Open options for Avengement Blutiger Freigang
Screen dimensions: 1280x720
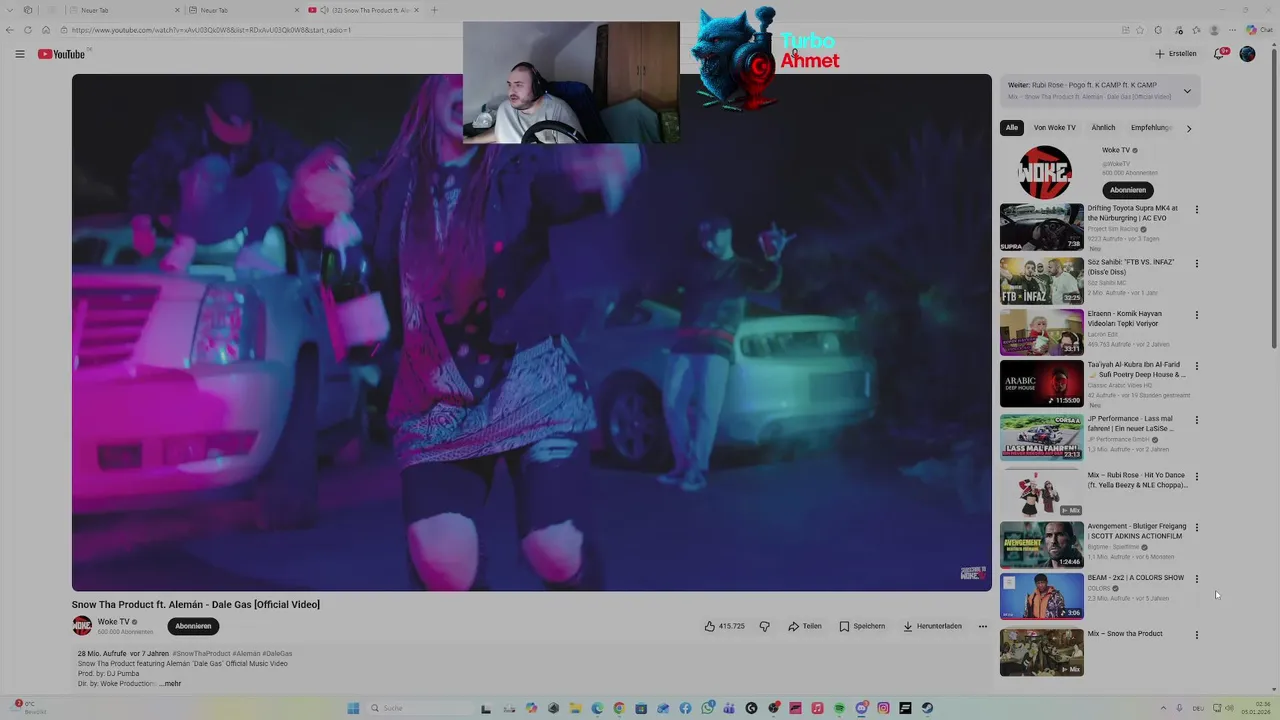click(1197, 527)
